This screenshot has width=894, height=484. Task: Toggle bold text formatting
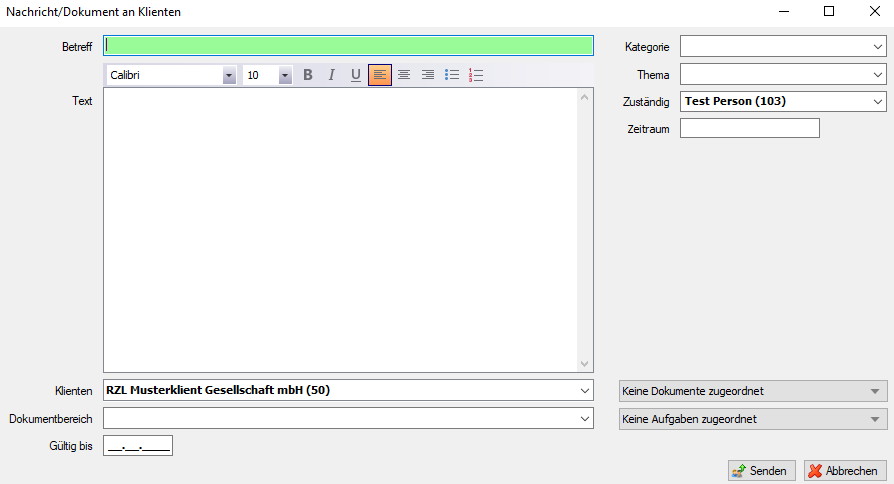[x=308, y=75]
